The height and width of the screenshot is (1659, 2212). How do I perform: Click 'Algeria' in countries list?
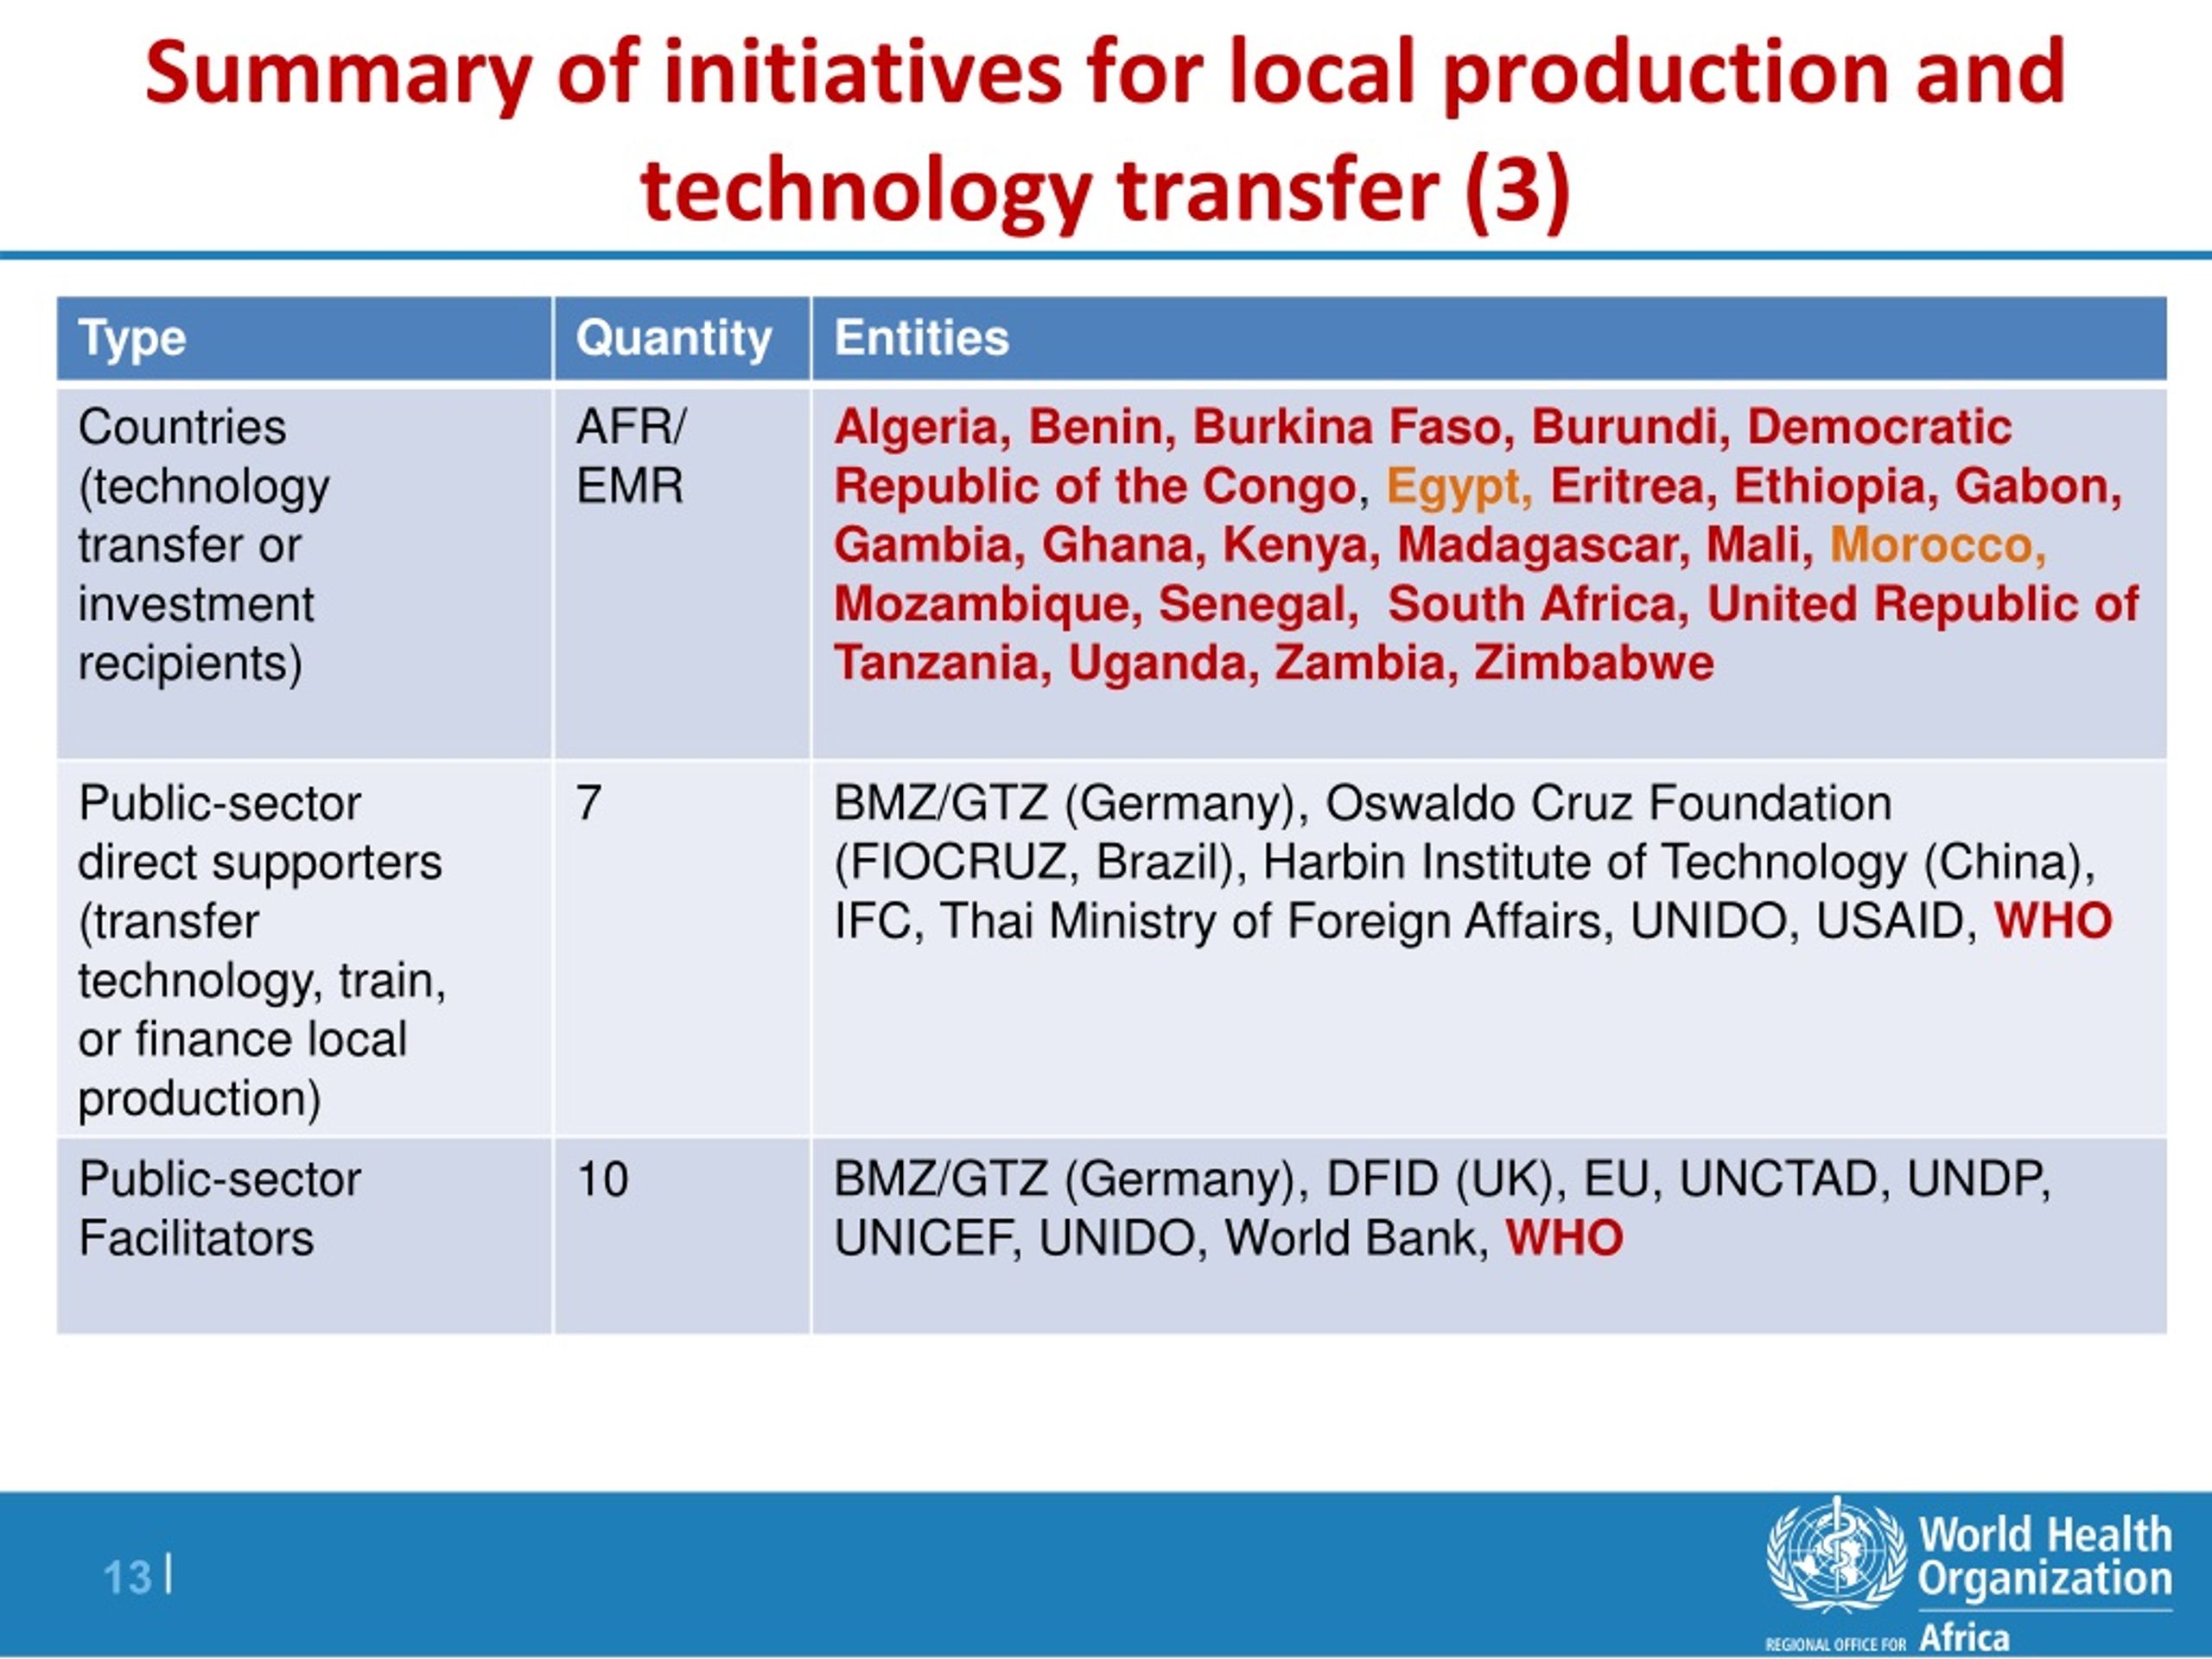point(916,427)
